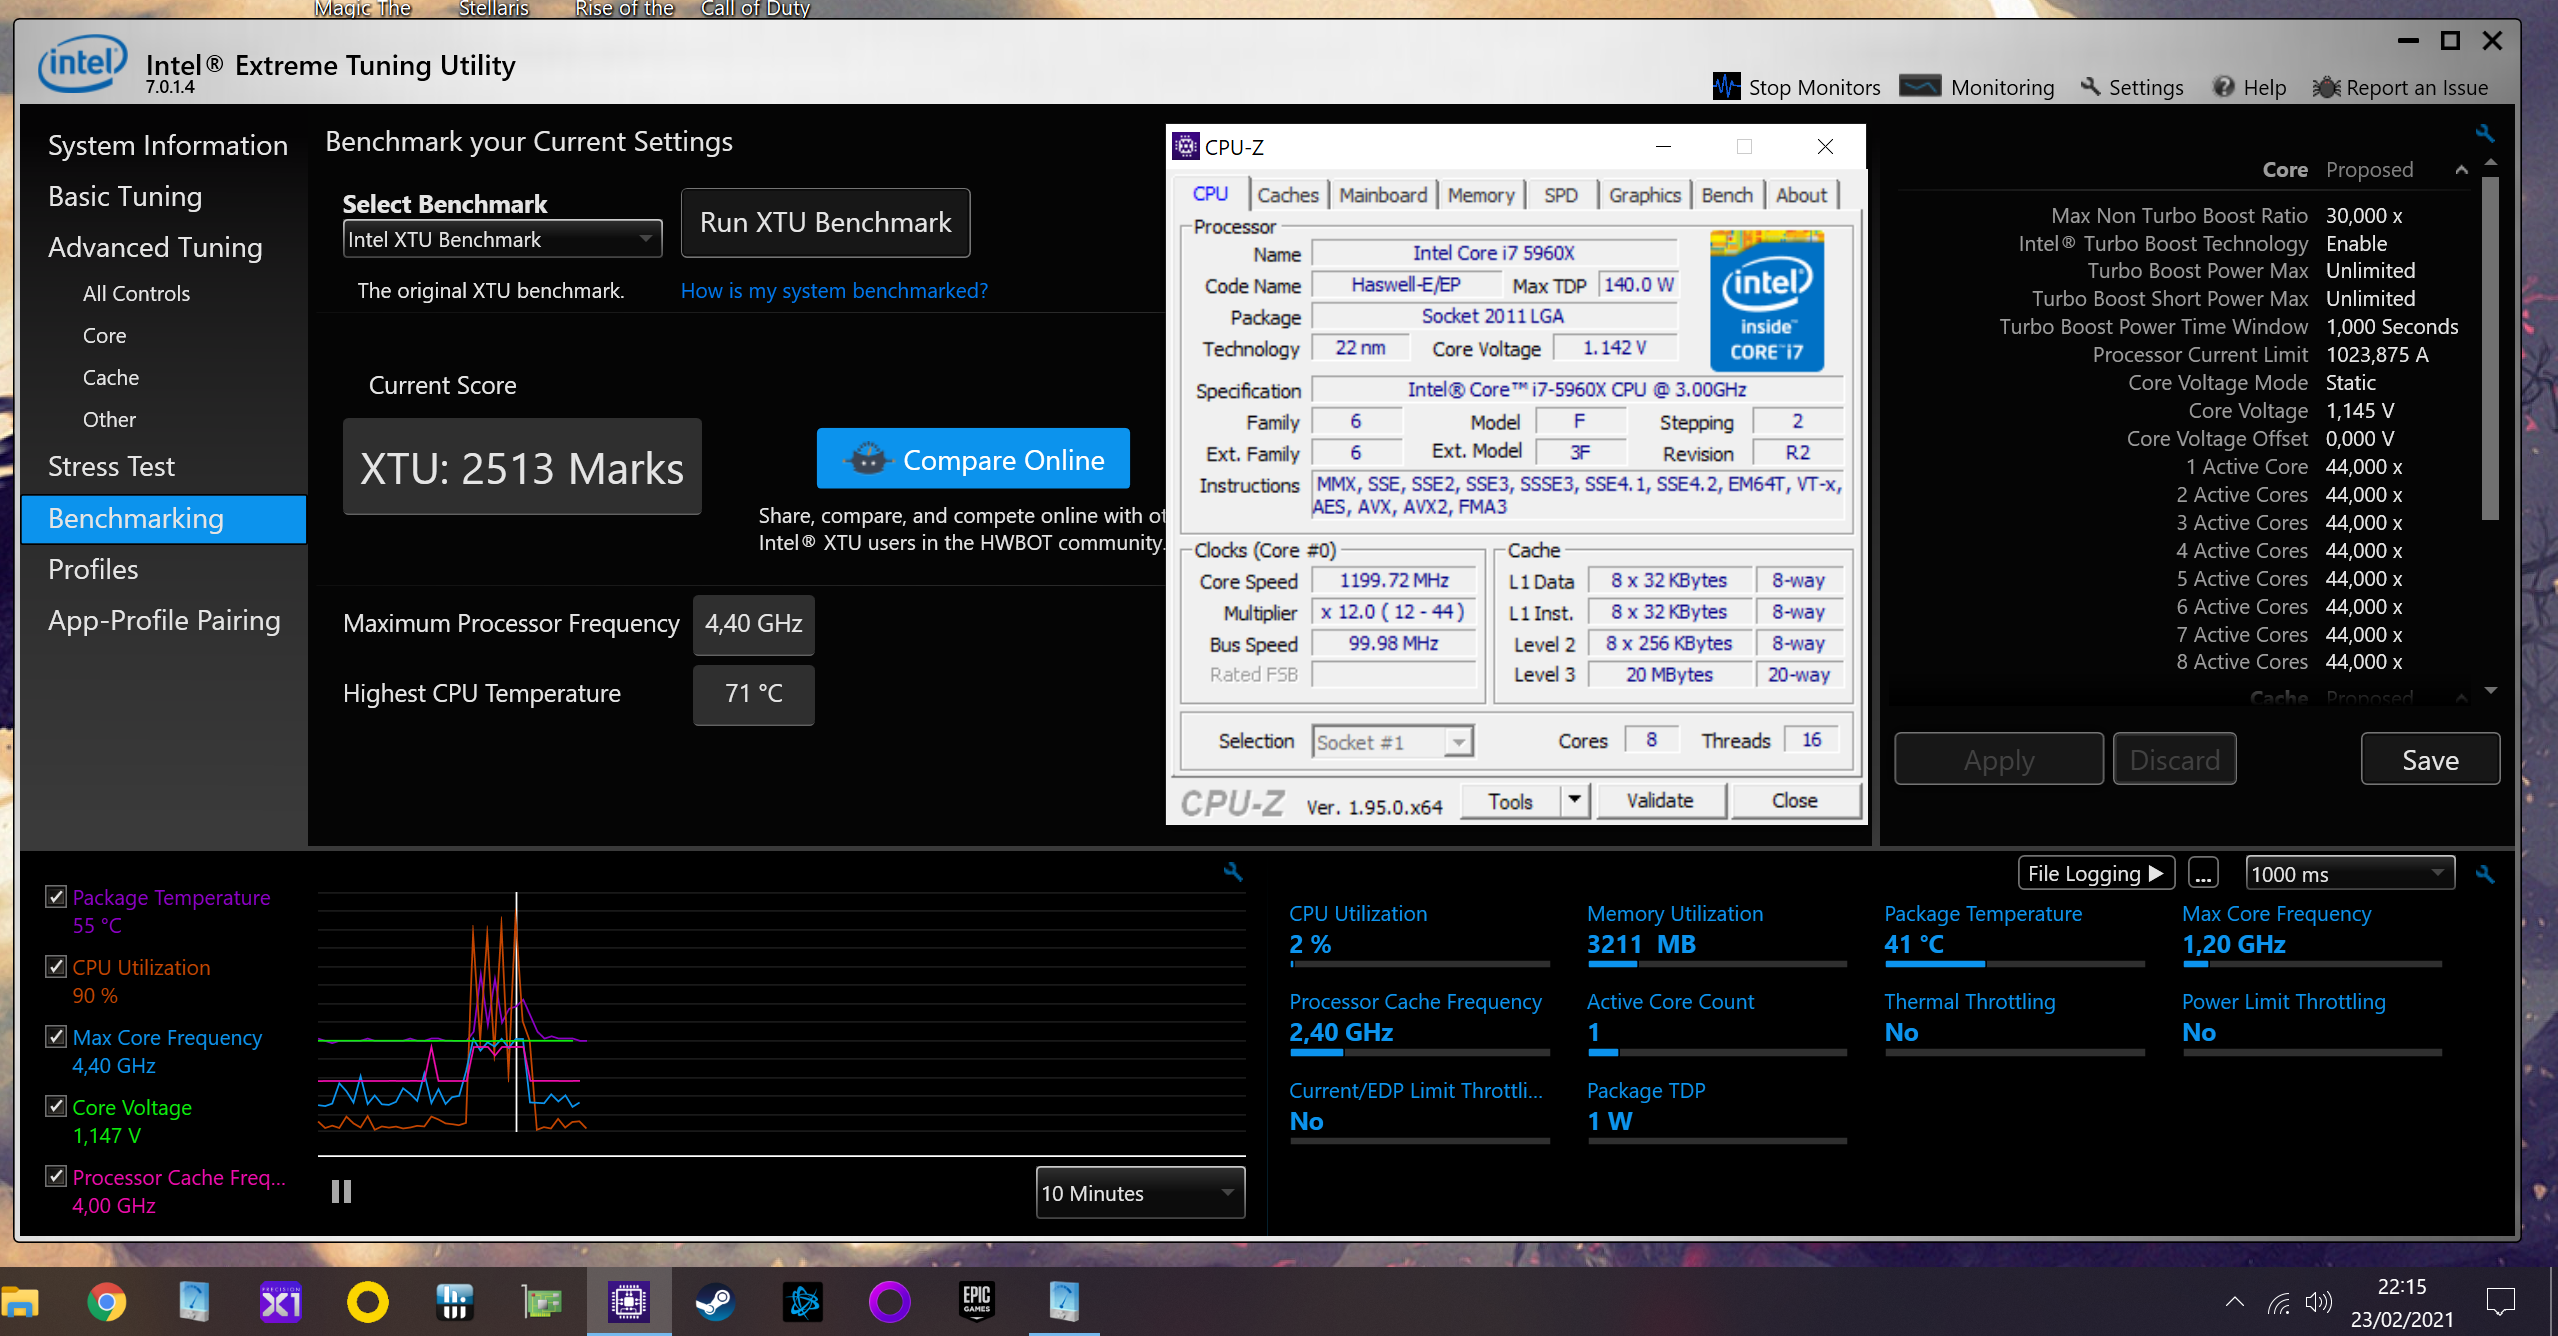Click the Stop Monitors waveform icon
The width and height of the screenshot is (2558, 1336).
pos(1726,87)
